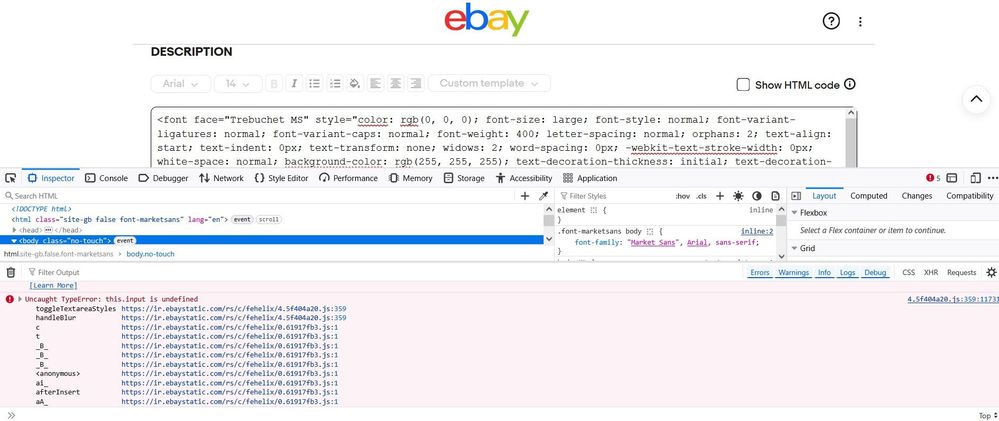Toggle dark color scheme simulation icon
999x421 pixels.
757,196
